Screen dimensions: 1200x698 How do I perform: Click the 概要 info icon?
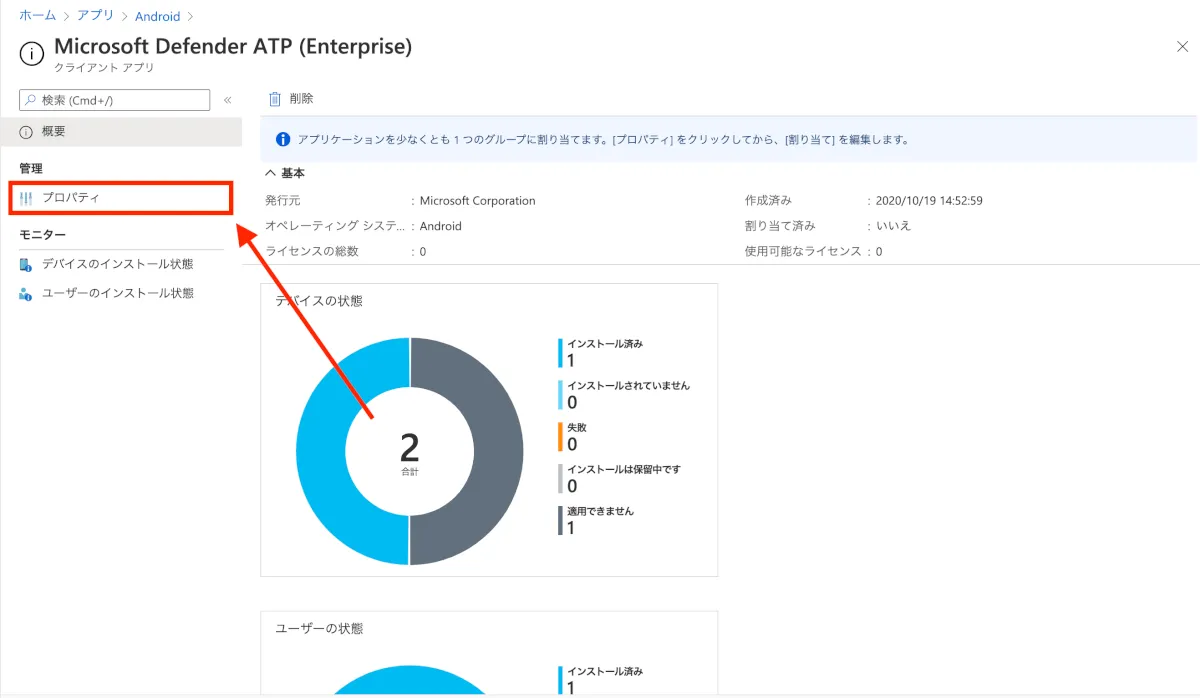[x=26, y=132]
